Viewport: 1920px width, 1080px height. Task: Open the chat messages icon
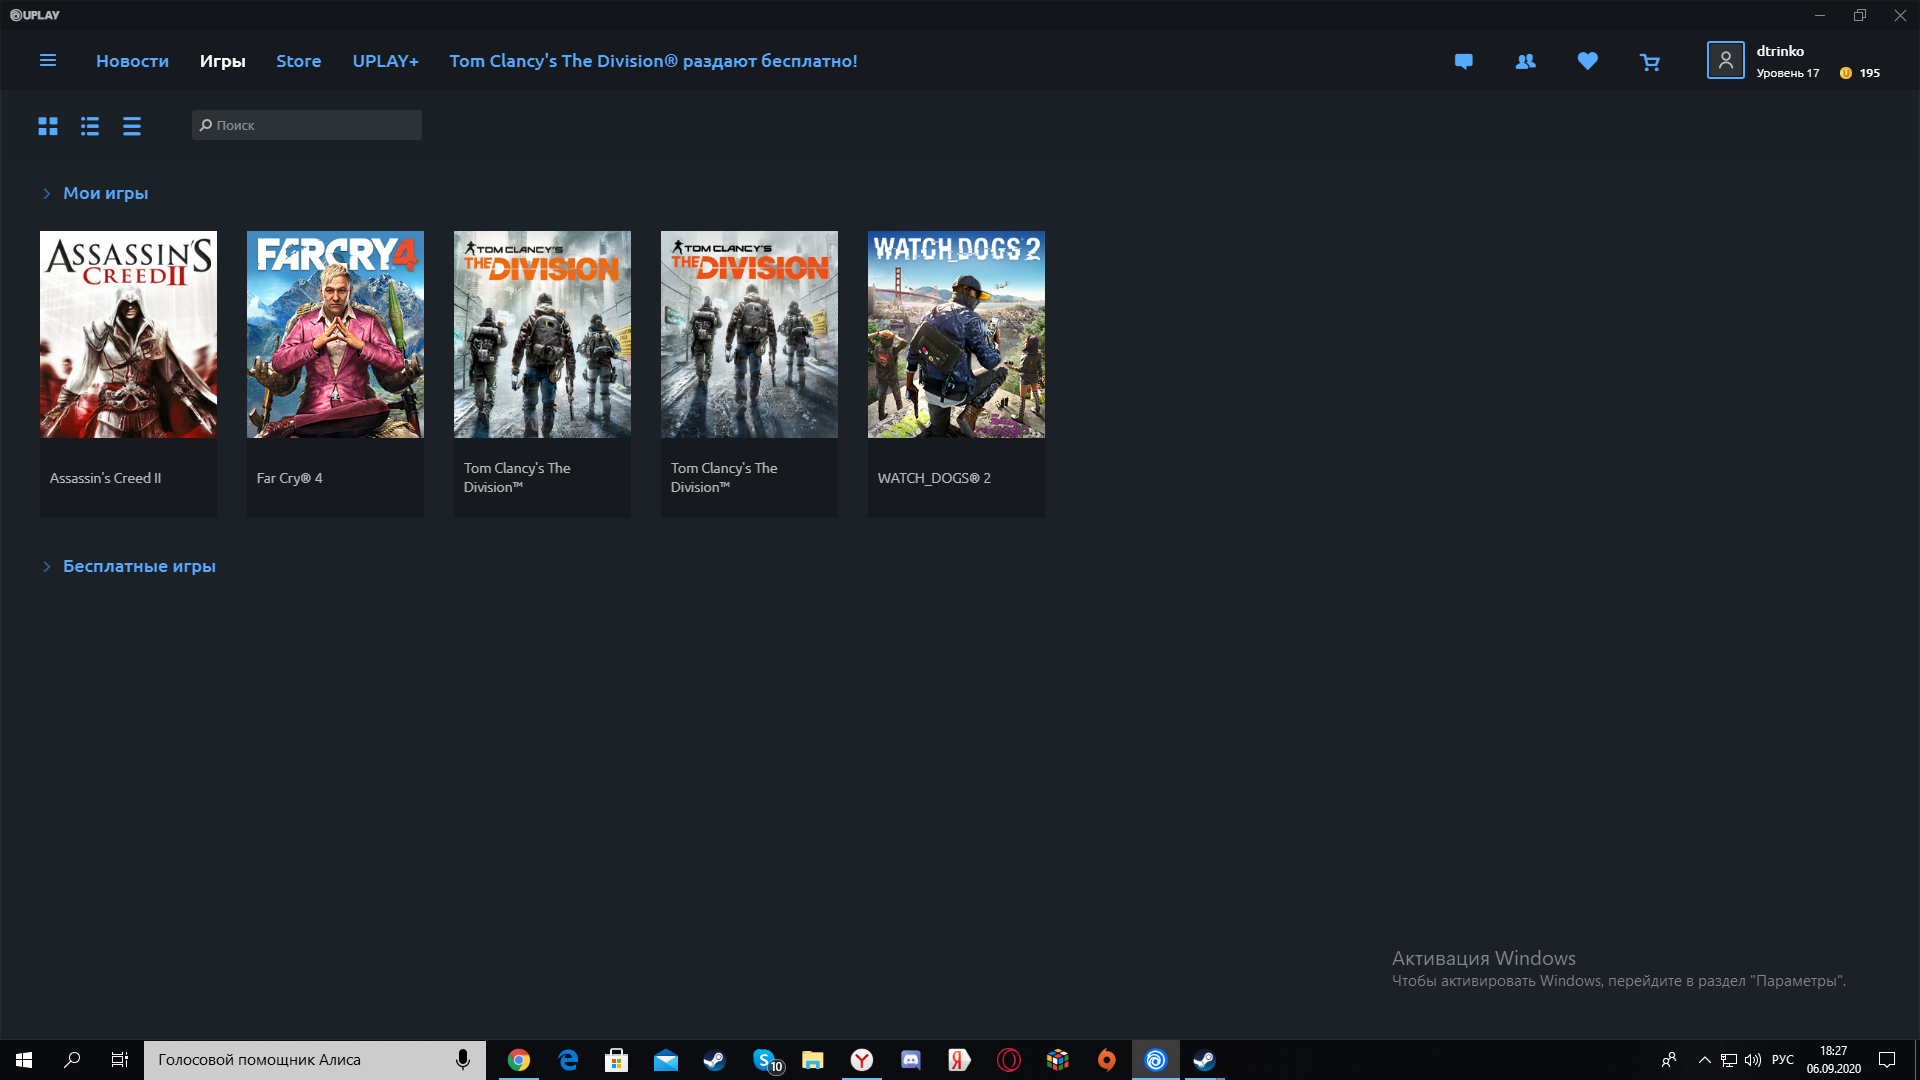coord(1464,61)
